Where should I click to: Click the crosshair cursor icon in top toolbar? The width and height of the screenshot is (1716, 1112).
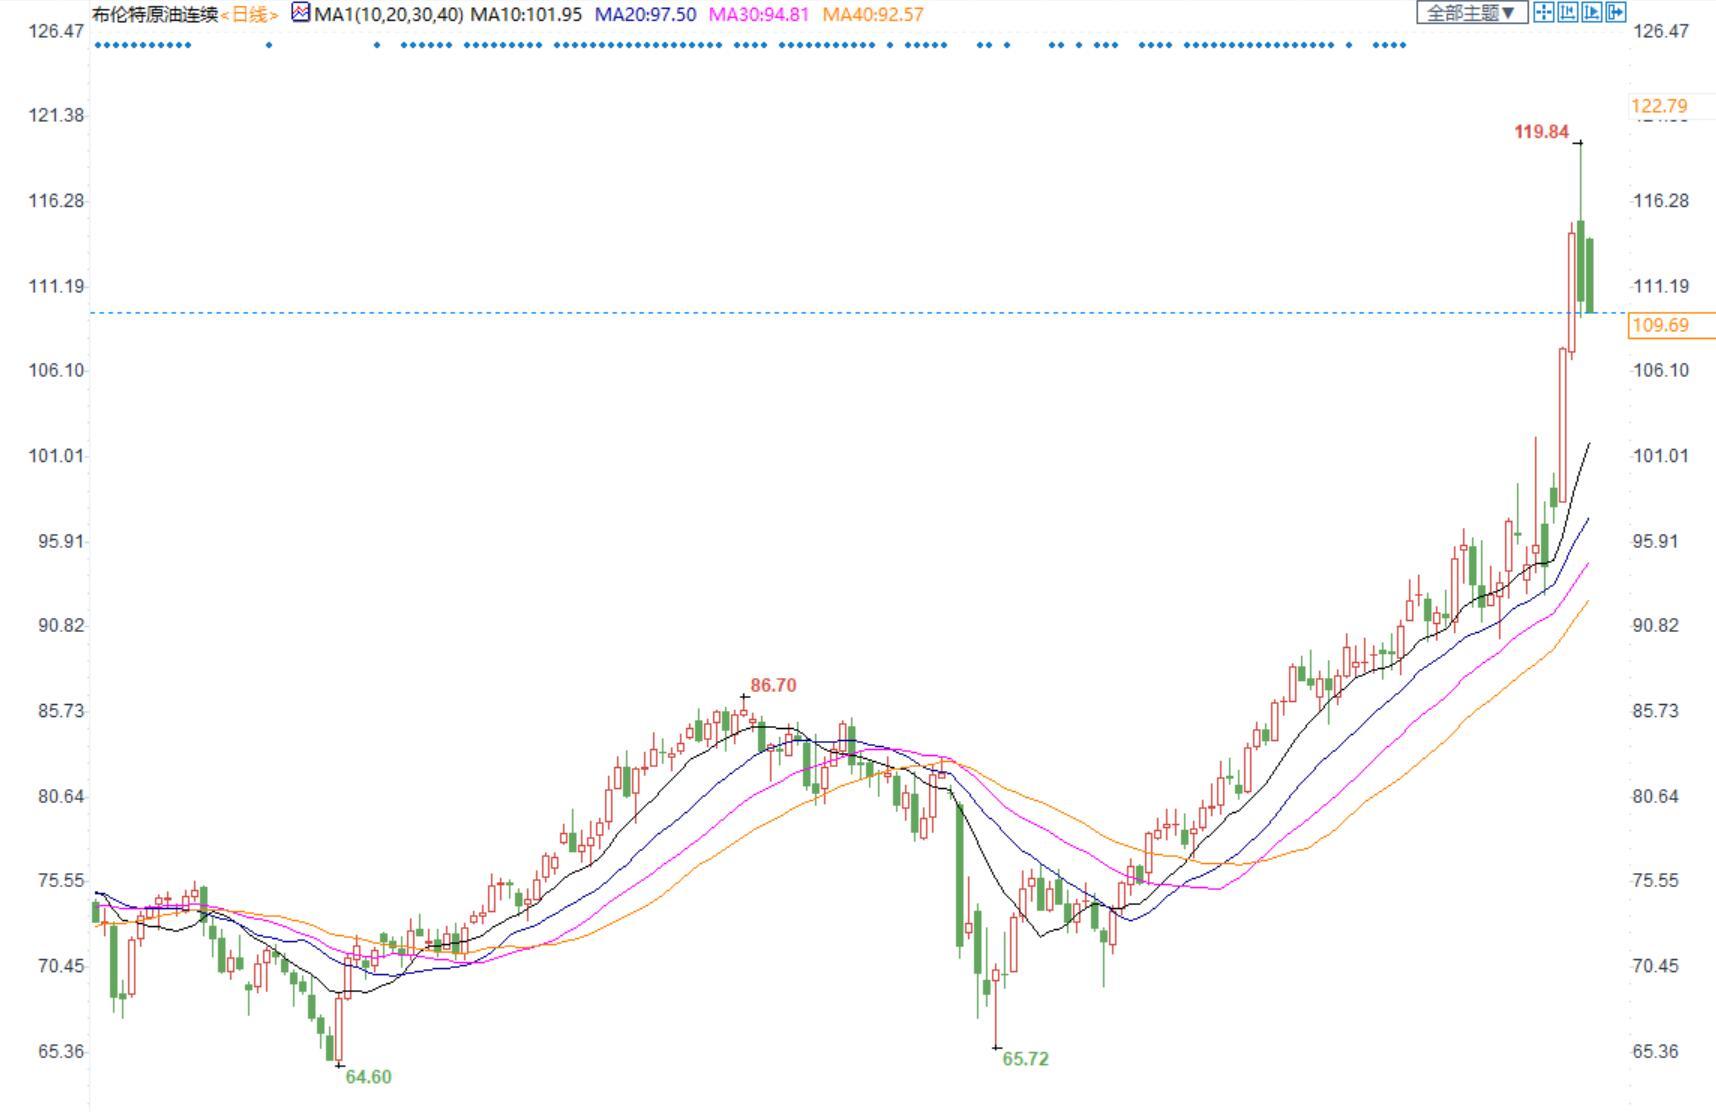[1543, 12]
